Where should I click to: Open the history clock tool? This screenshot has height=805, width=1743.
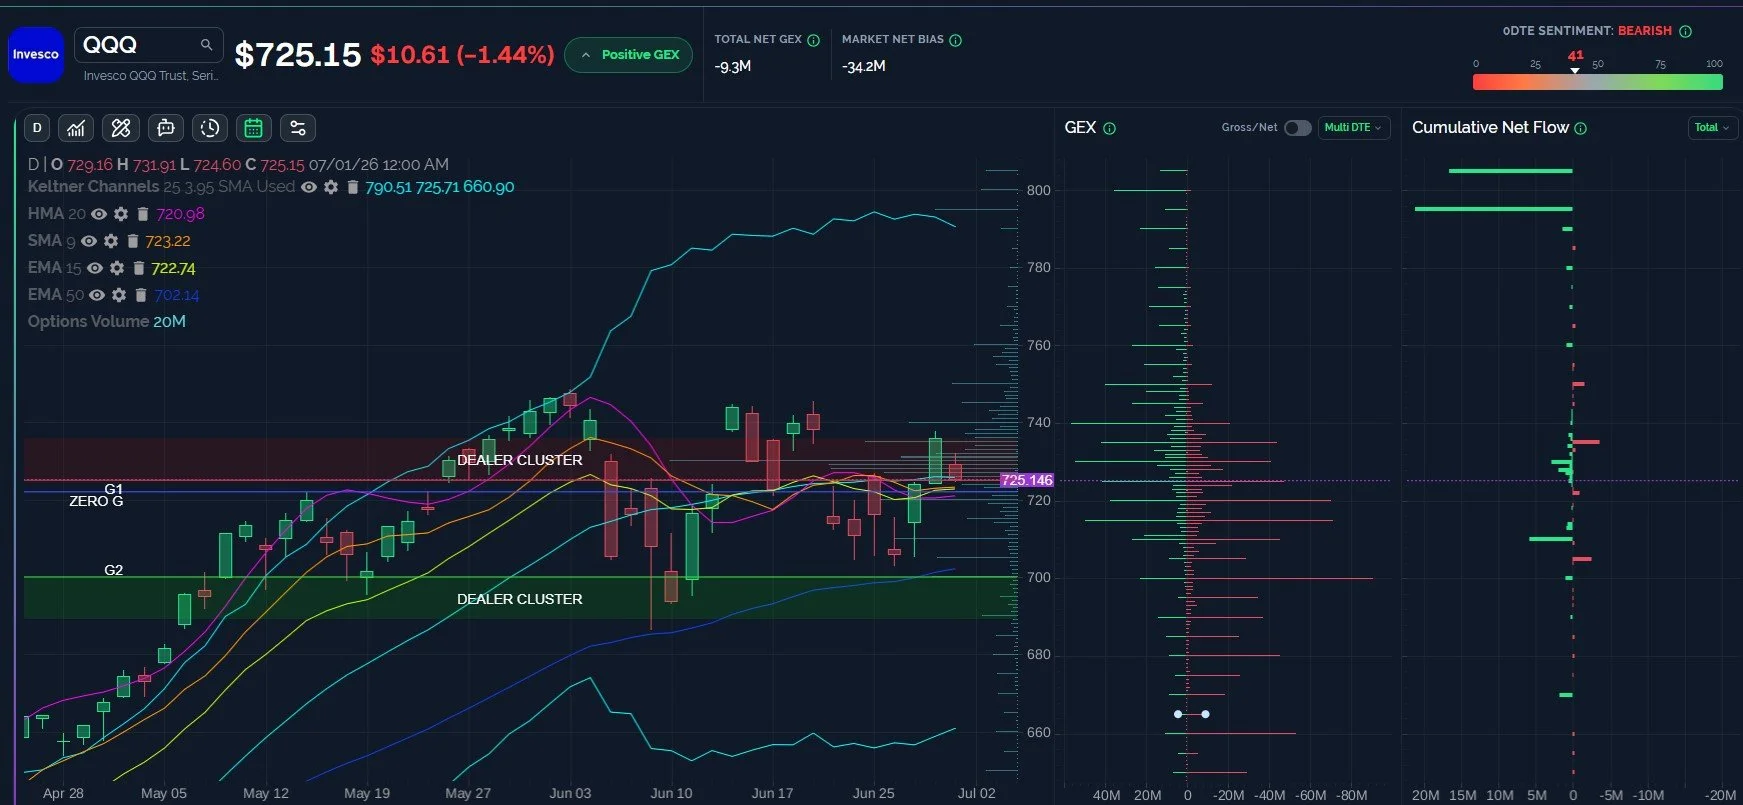point(209,128)
